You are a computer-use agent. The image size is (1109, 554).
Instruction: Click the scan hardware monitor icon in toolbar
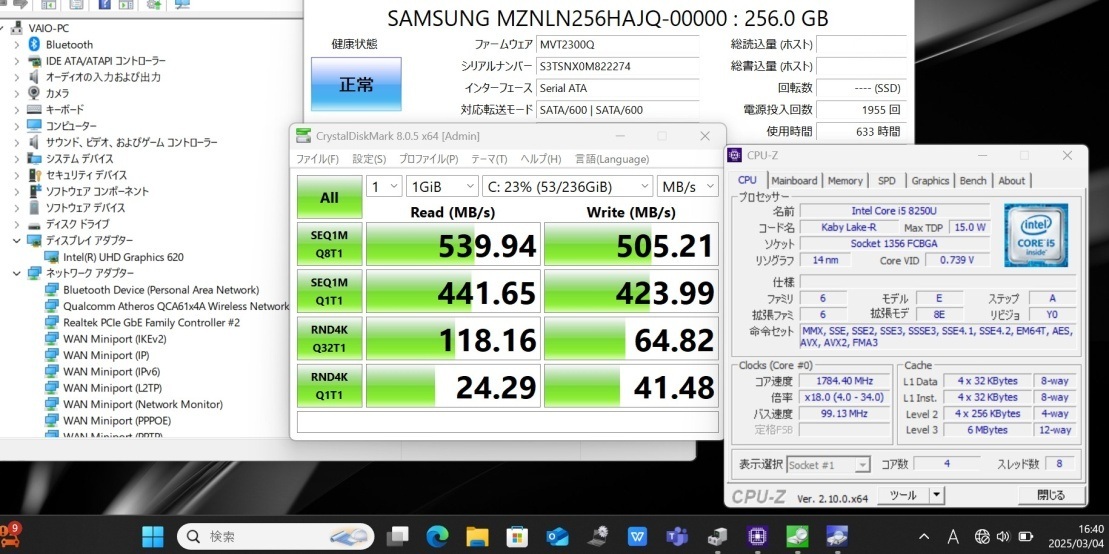[x=182, y=5]
